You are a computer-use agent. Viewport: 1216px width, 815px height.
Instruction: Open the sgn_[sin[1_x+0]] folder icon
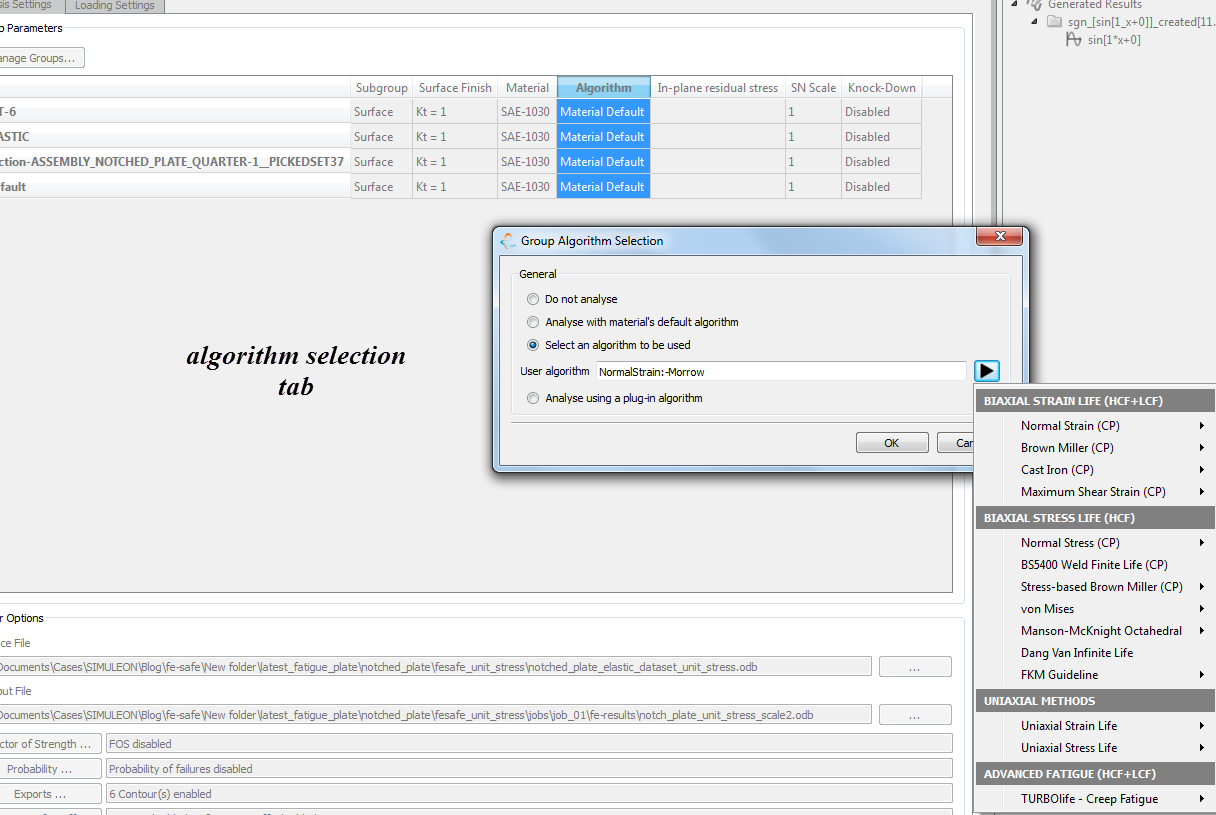(x=1054, y=21)
